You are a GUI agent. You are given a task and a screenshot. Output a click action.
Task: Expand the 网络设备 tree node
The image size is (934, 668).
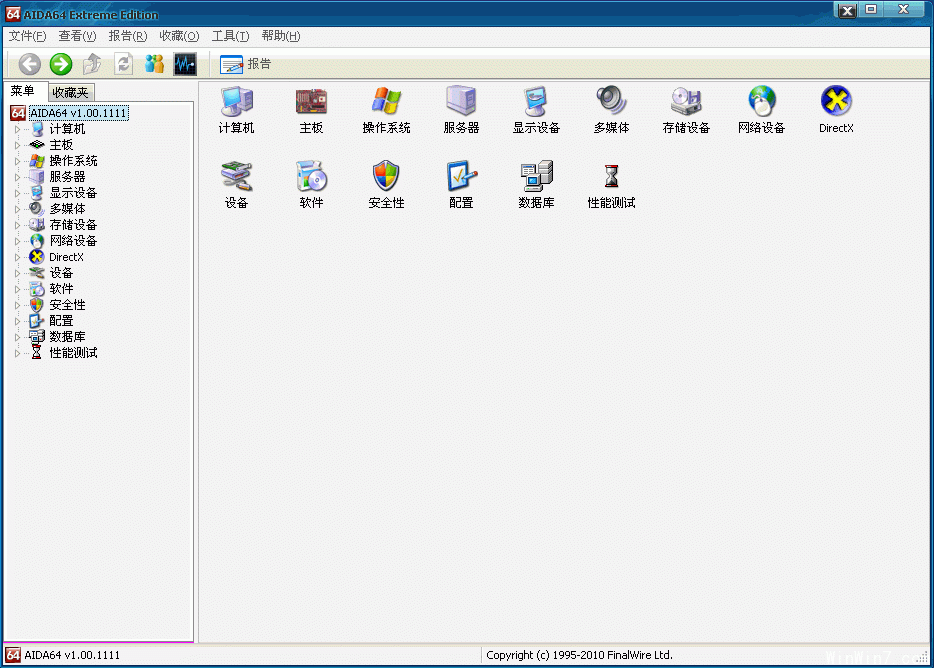click(16, 241)
